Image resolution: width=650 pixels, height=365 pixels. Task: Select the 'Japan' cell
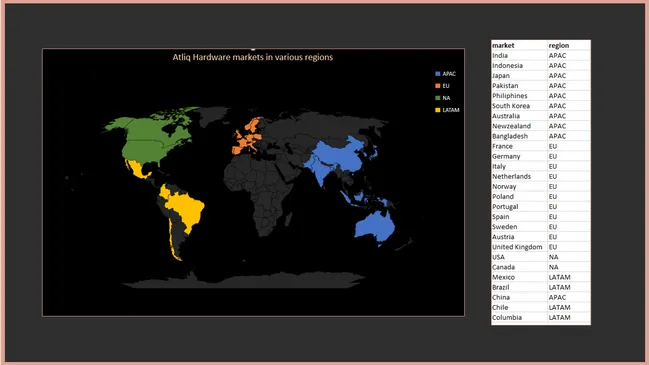coord(519,75)
